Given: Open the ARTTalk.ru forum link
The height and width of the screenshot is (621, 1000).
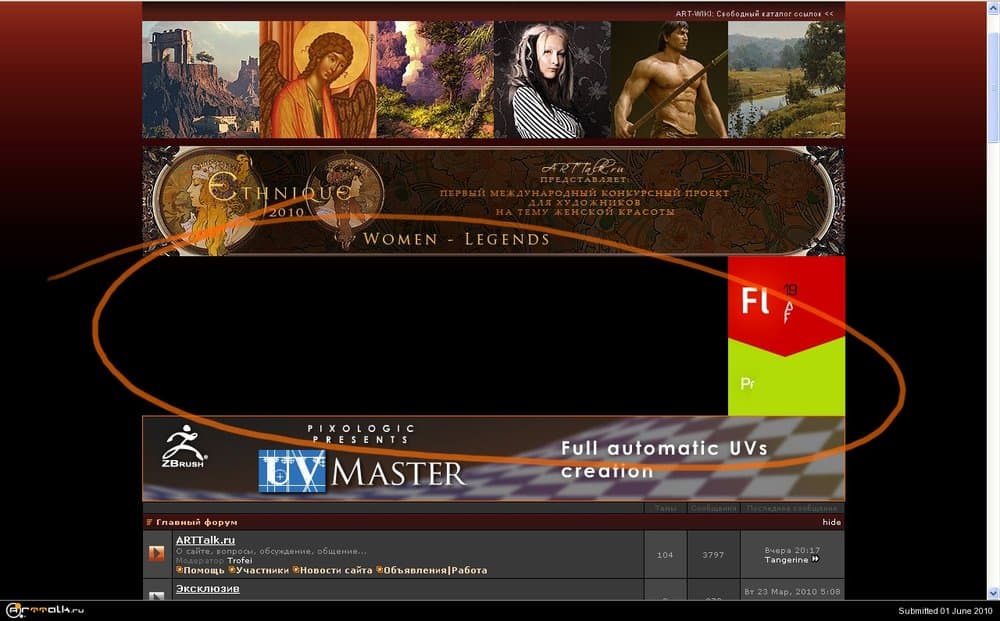Looking at the screenshot, I should (205, 540).
